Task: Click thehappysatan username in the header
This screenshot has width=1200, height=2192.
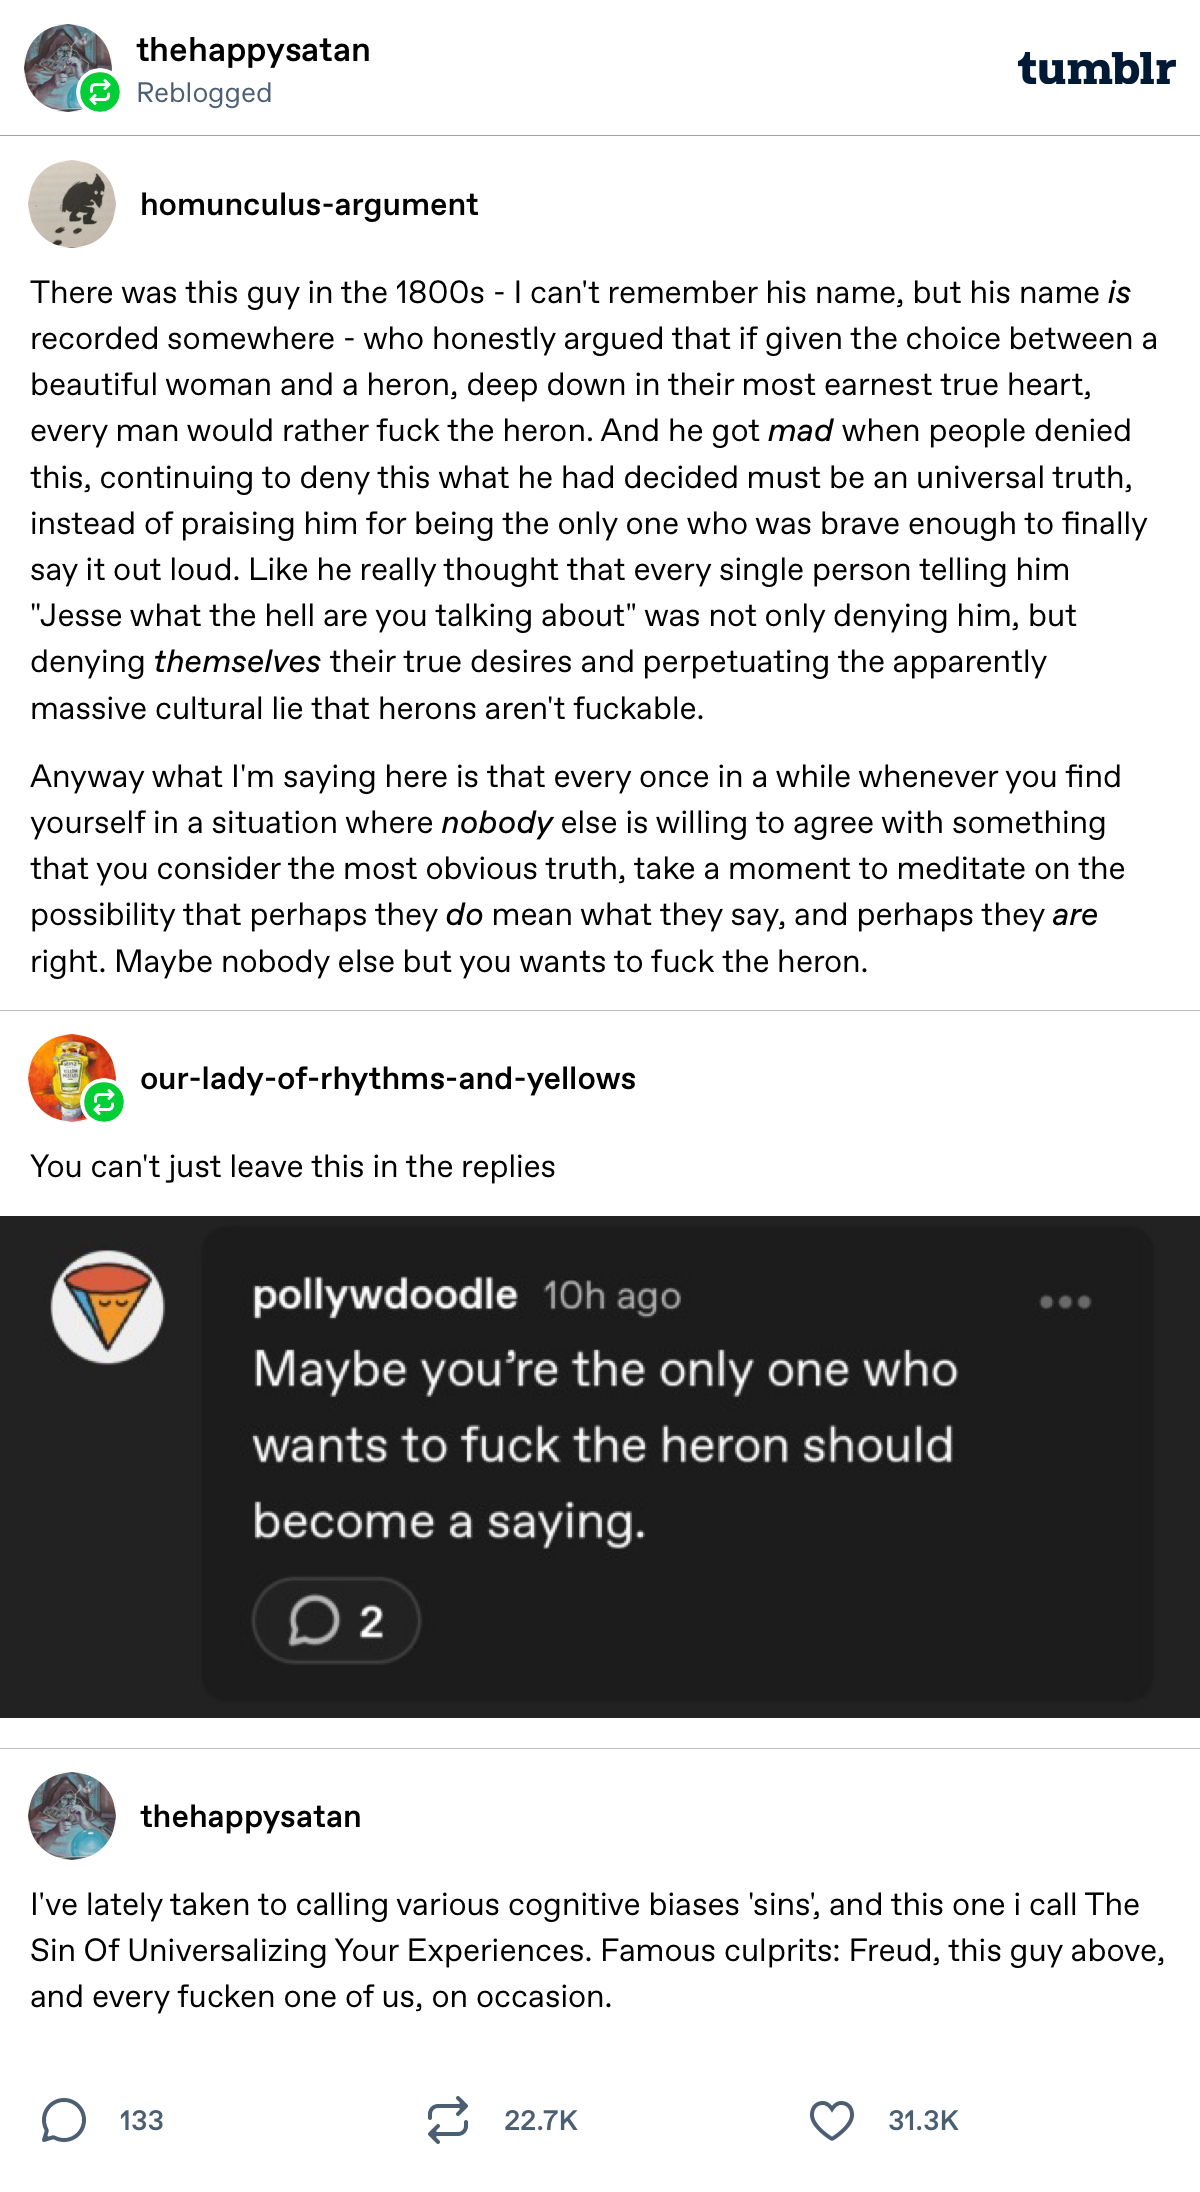Action: [253, 50]
